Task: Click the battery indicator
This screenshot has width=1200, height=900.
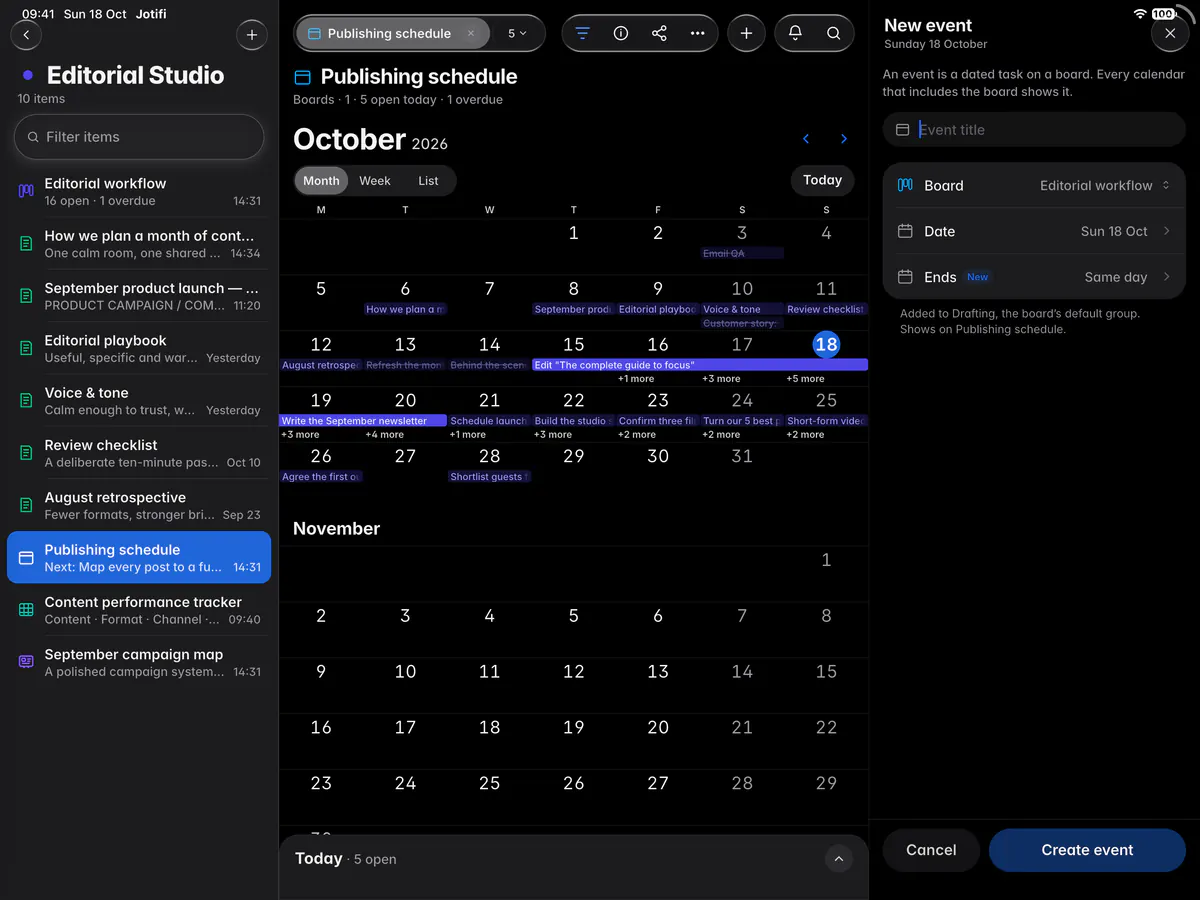Action: [1163, 14]
